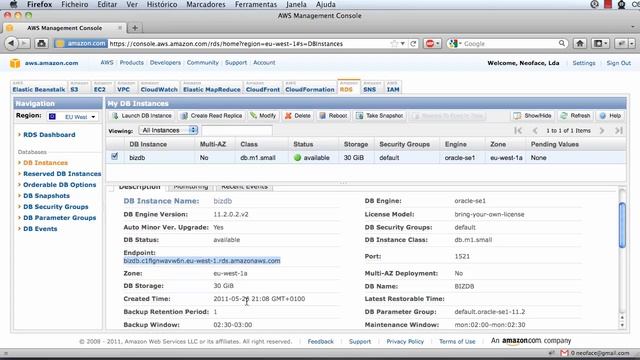The height and width of the screenshot is (360, 640).
Task: Go to previous page of instances
Action: [535, 131]
